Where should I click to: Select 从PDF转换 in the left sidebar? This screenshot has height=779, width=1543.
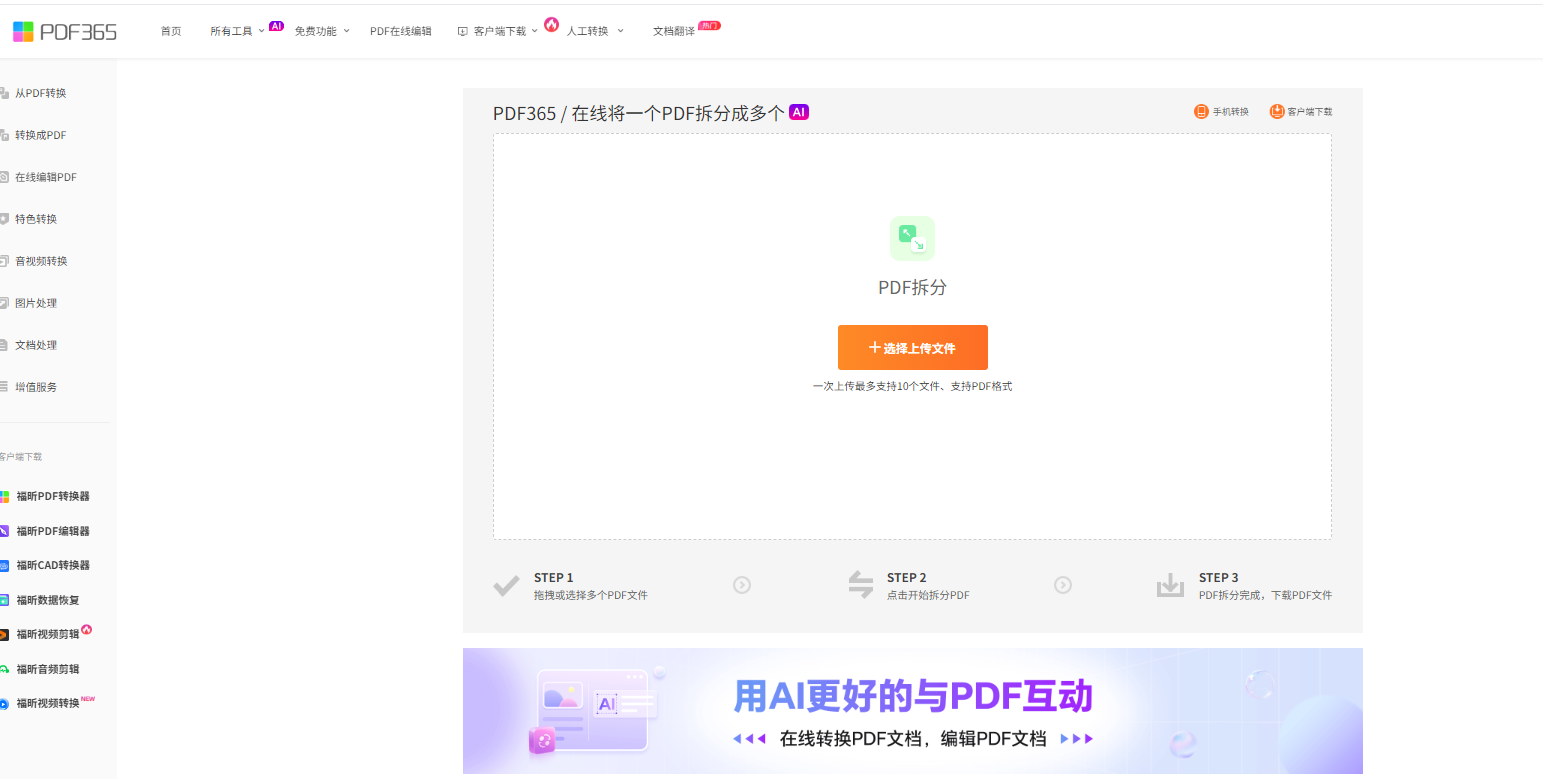40,93
